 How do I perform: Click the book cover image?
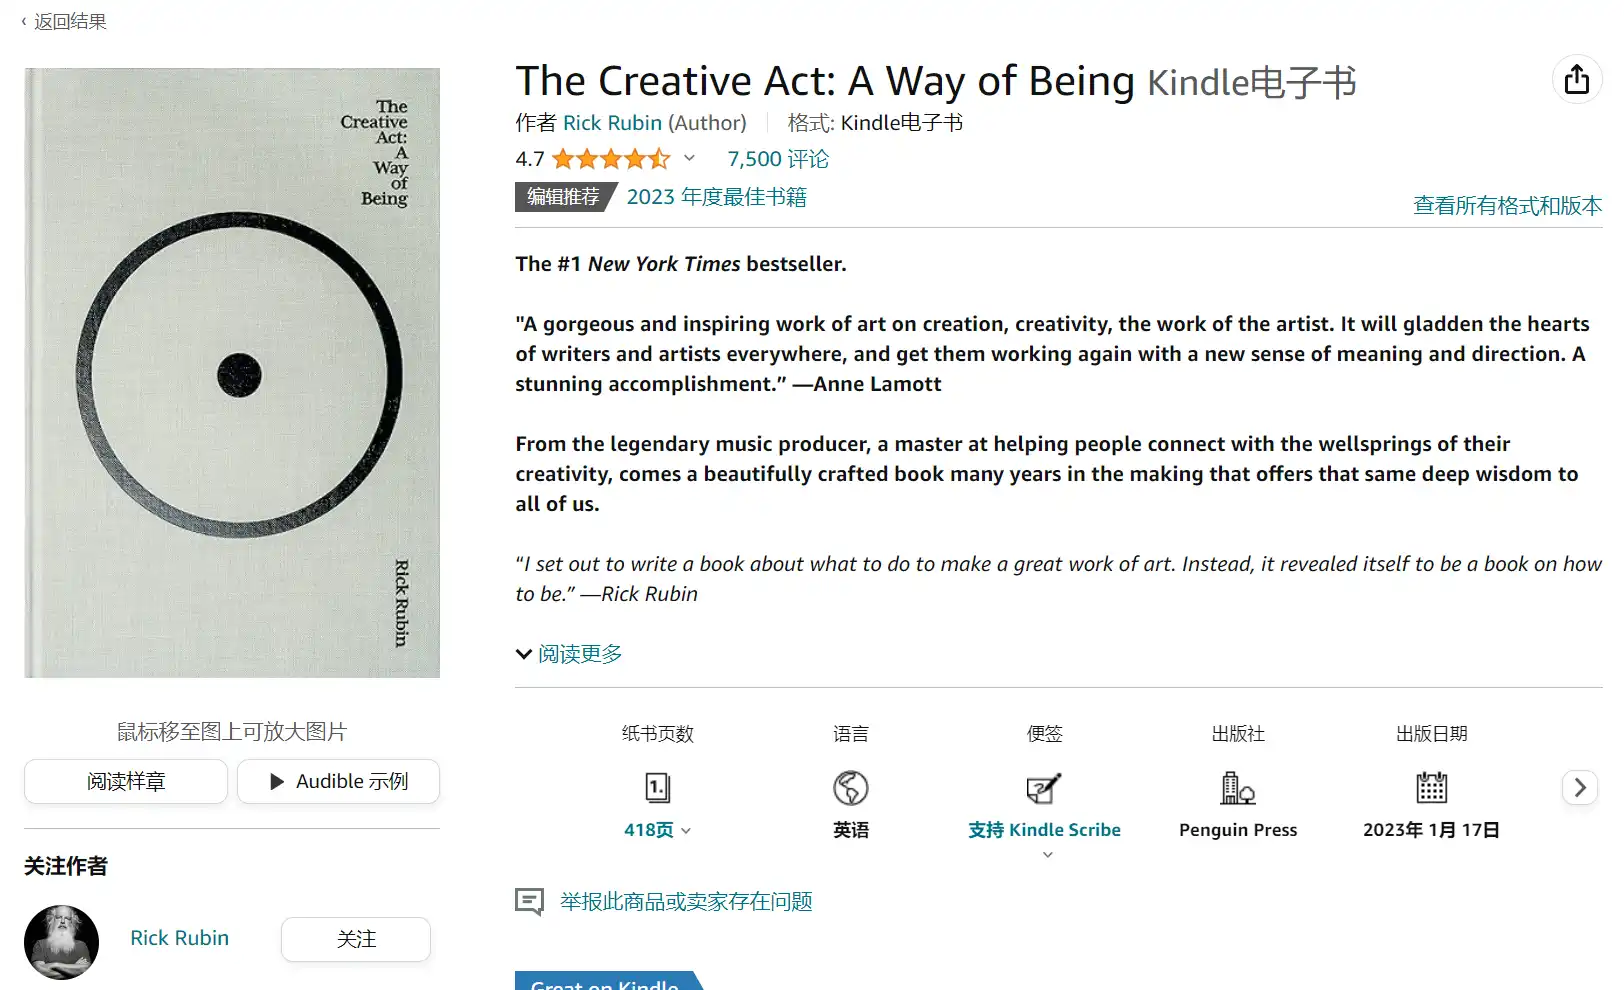232,373
